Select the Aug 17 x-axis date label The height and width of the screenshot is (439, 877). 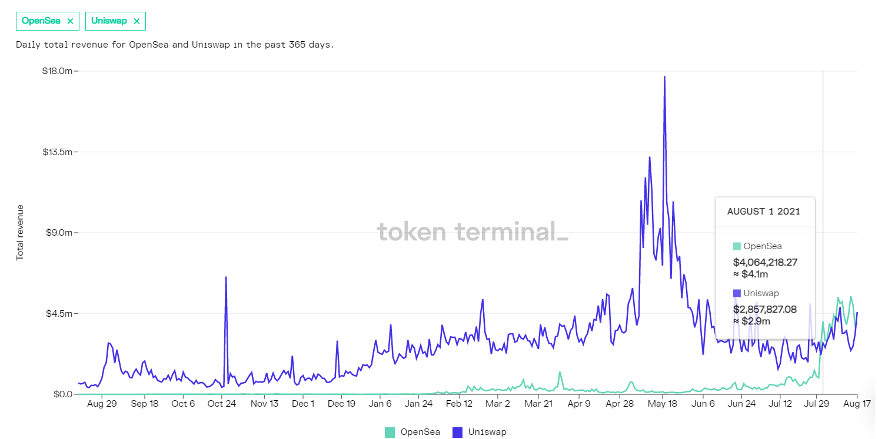coord(857,404)
